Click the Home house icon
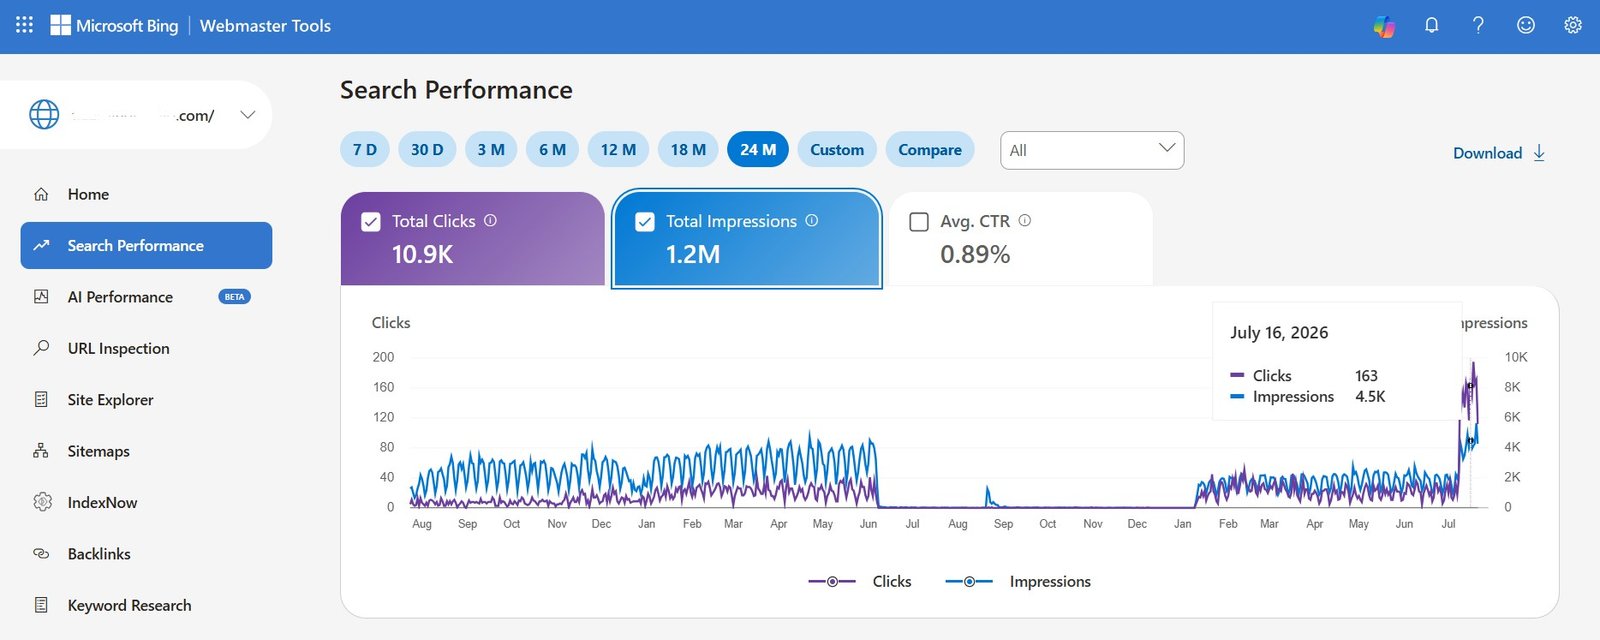 41,194
